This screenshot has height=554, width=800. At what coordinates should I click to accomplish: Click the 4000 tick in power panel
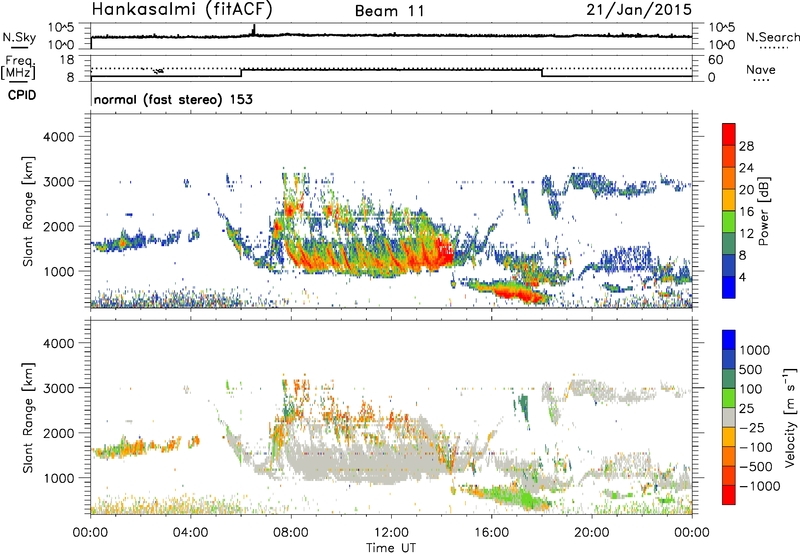pos(59,137)
